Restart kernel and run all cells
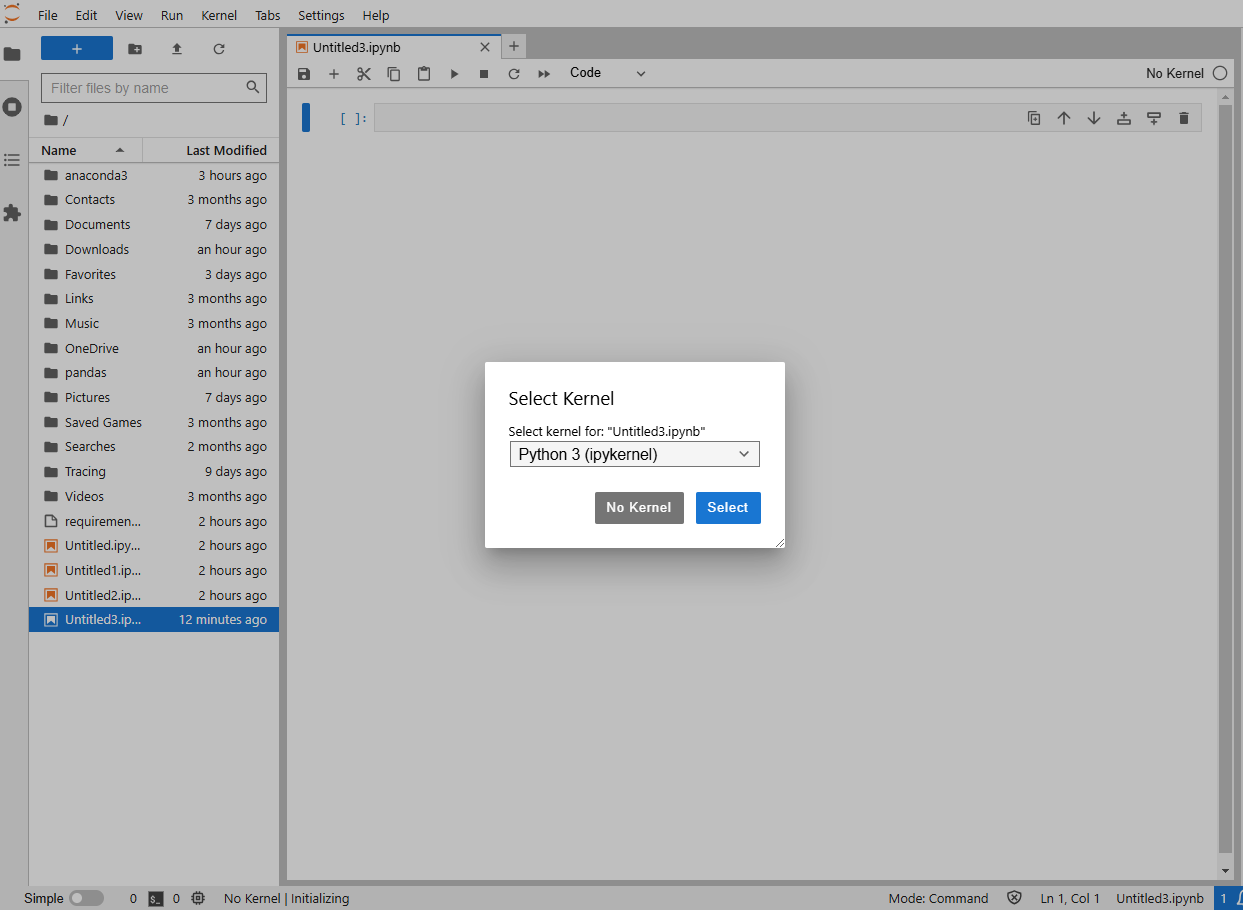1243x910 pixels. 544,74
